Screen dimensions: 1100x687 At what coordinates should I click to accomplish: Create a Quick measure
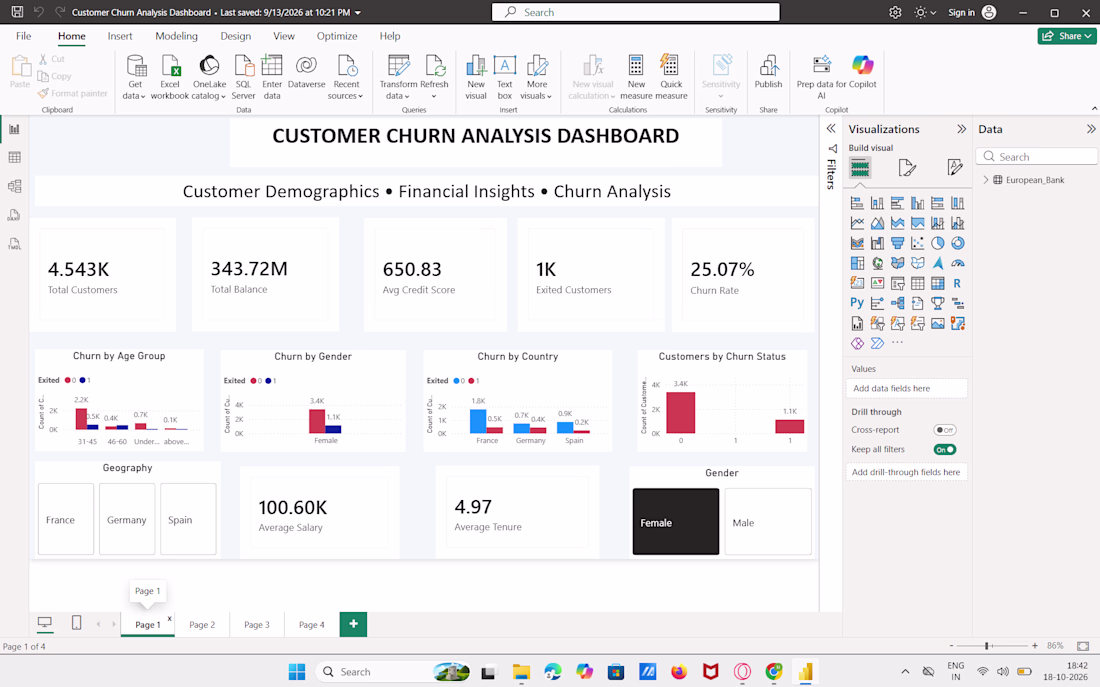point(671,77)
